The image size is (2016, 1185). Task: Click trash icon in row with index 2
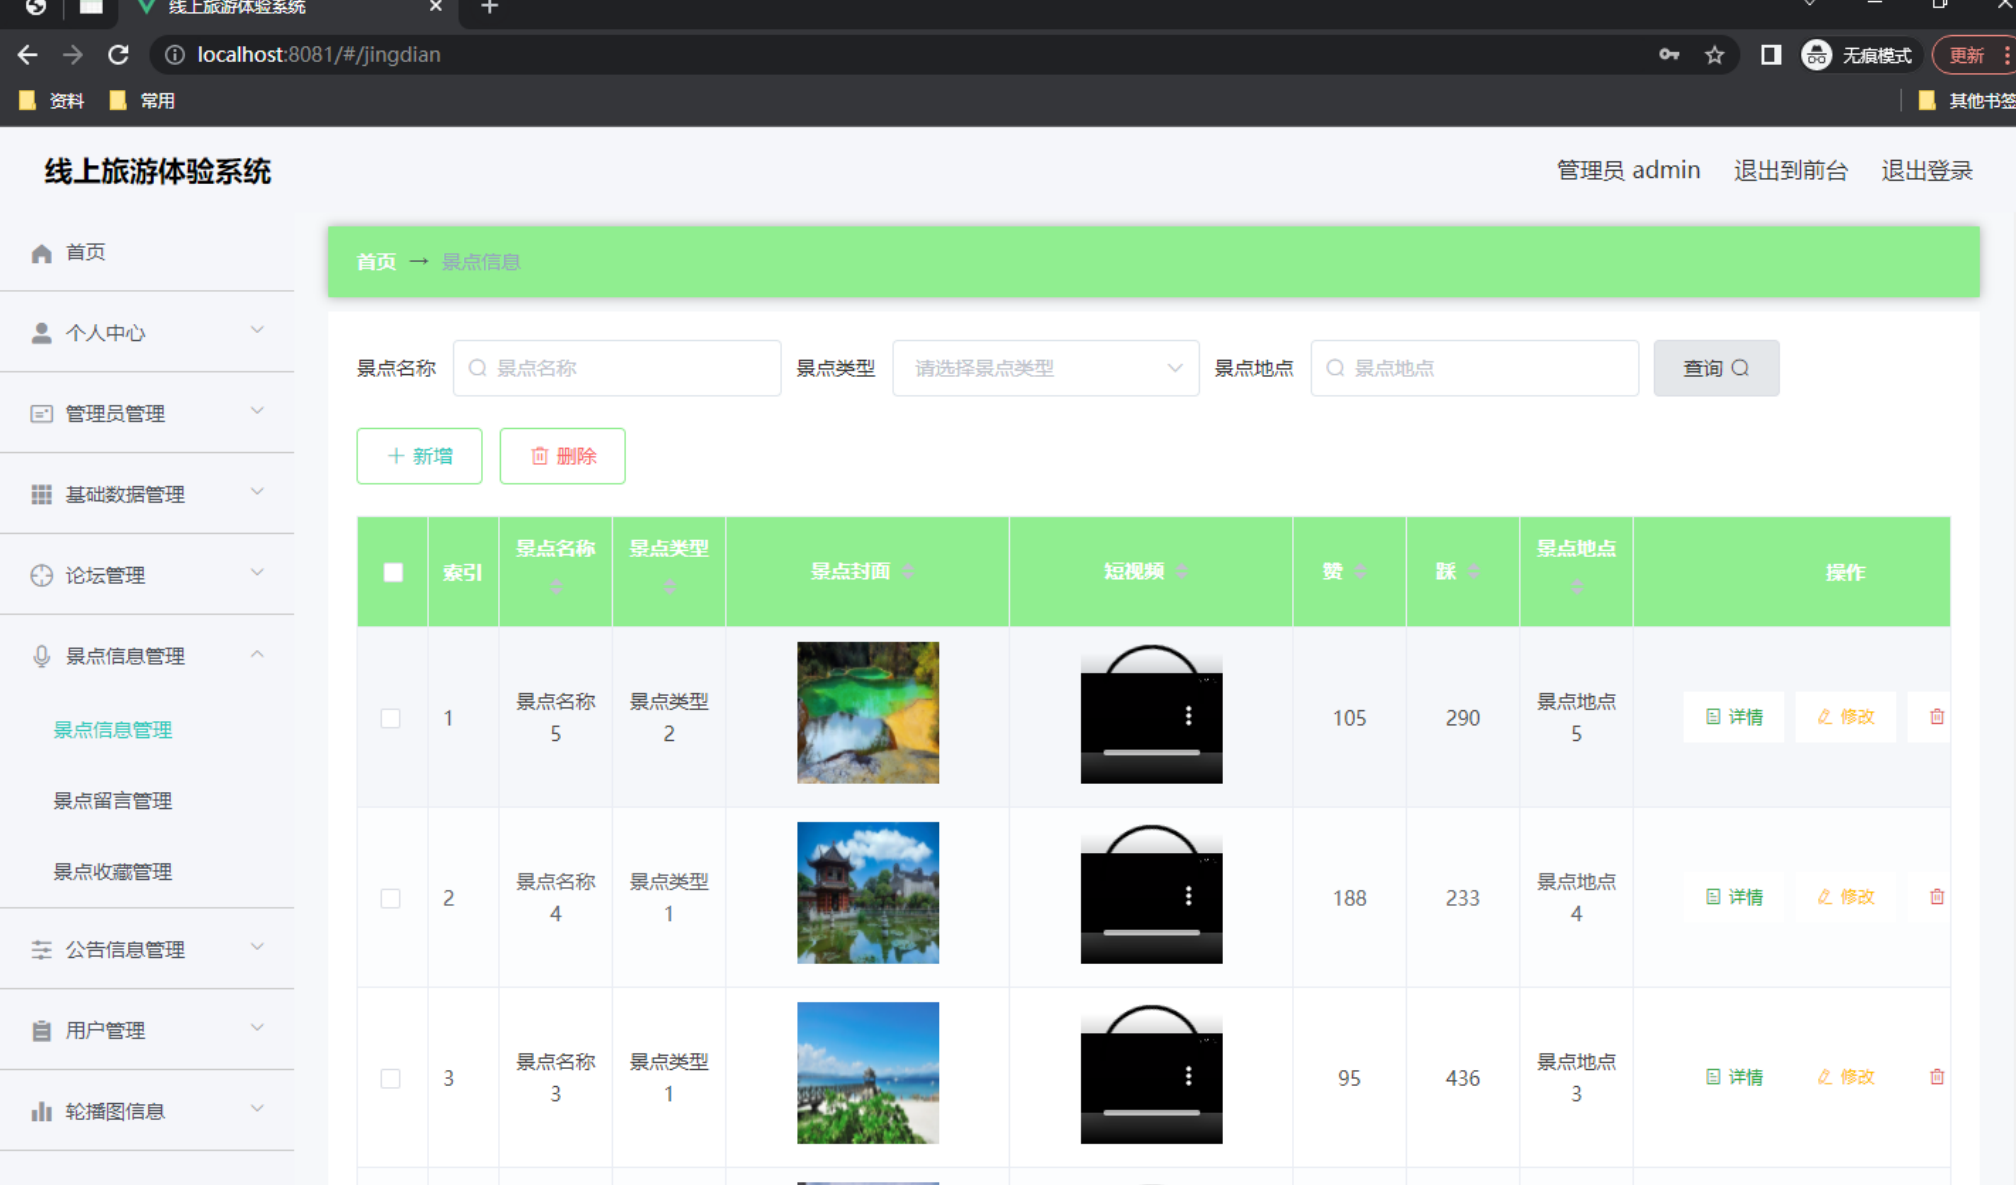point(1937,897)
